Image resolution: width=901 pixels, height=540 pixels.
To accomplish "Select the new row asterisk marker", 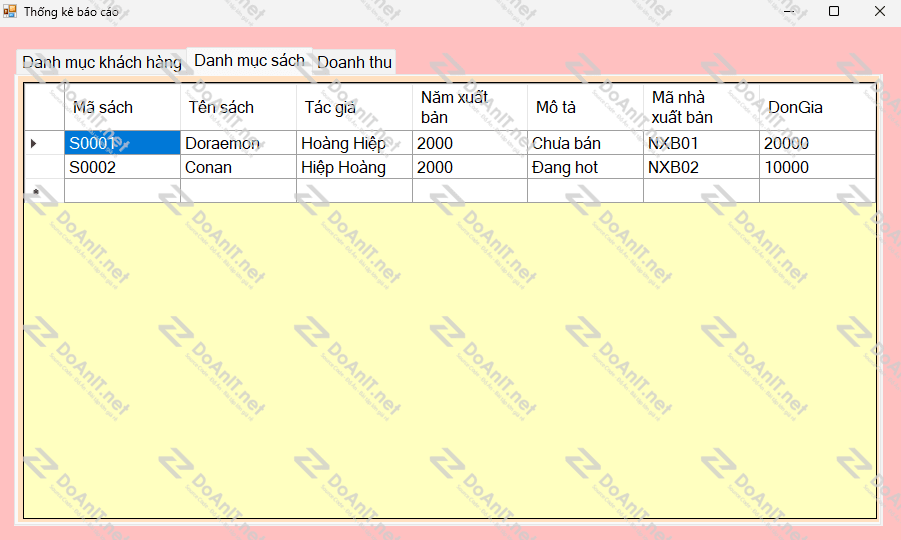I will click(x=37, y=191).
